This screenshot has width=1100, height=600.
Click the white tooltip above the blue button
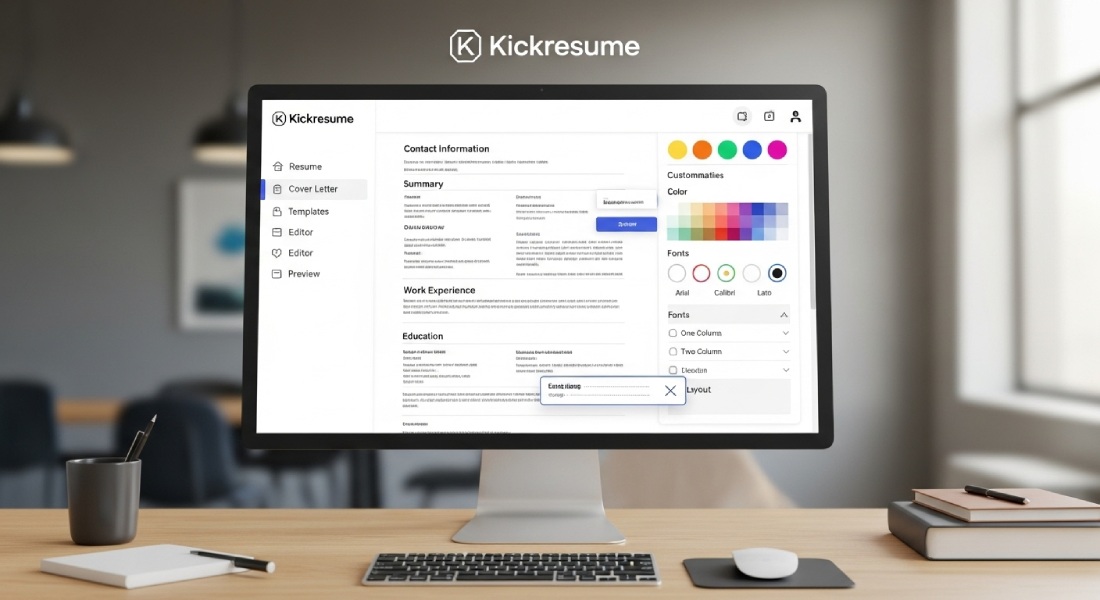(x=626, y=201)
